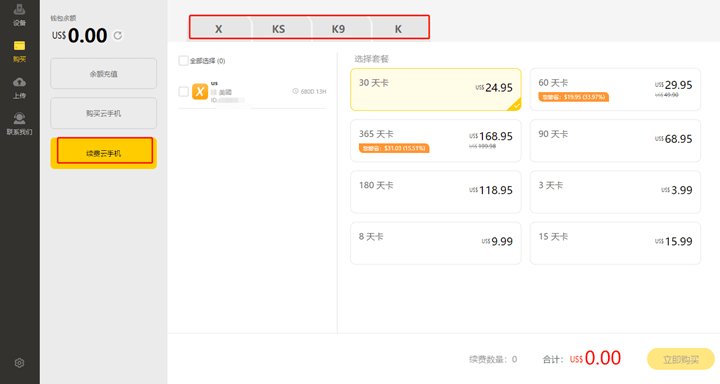The width and height of the screenshot is (720, 384).
Task: Click the clock icon beside 680D 13H
Action: [295, 91]
